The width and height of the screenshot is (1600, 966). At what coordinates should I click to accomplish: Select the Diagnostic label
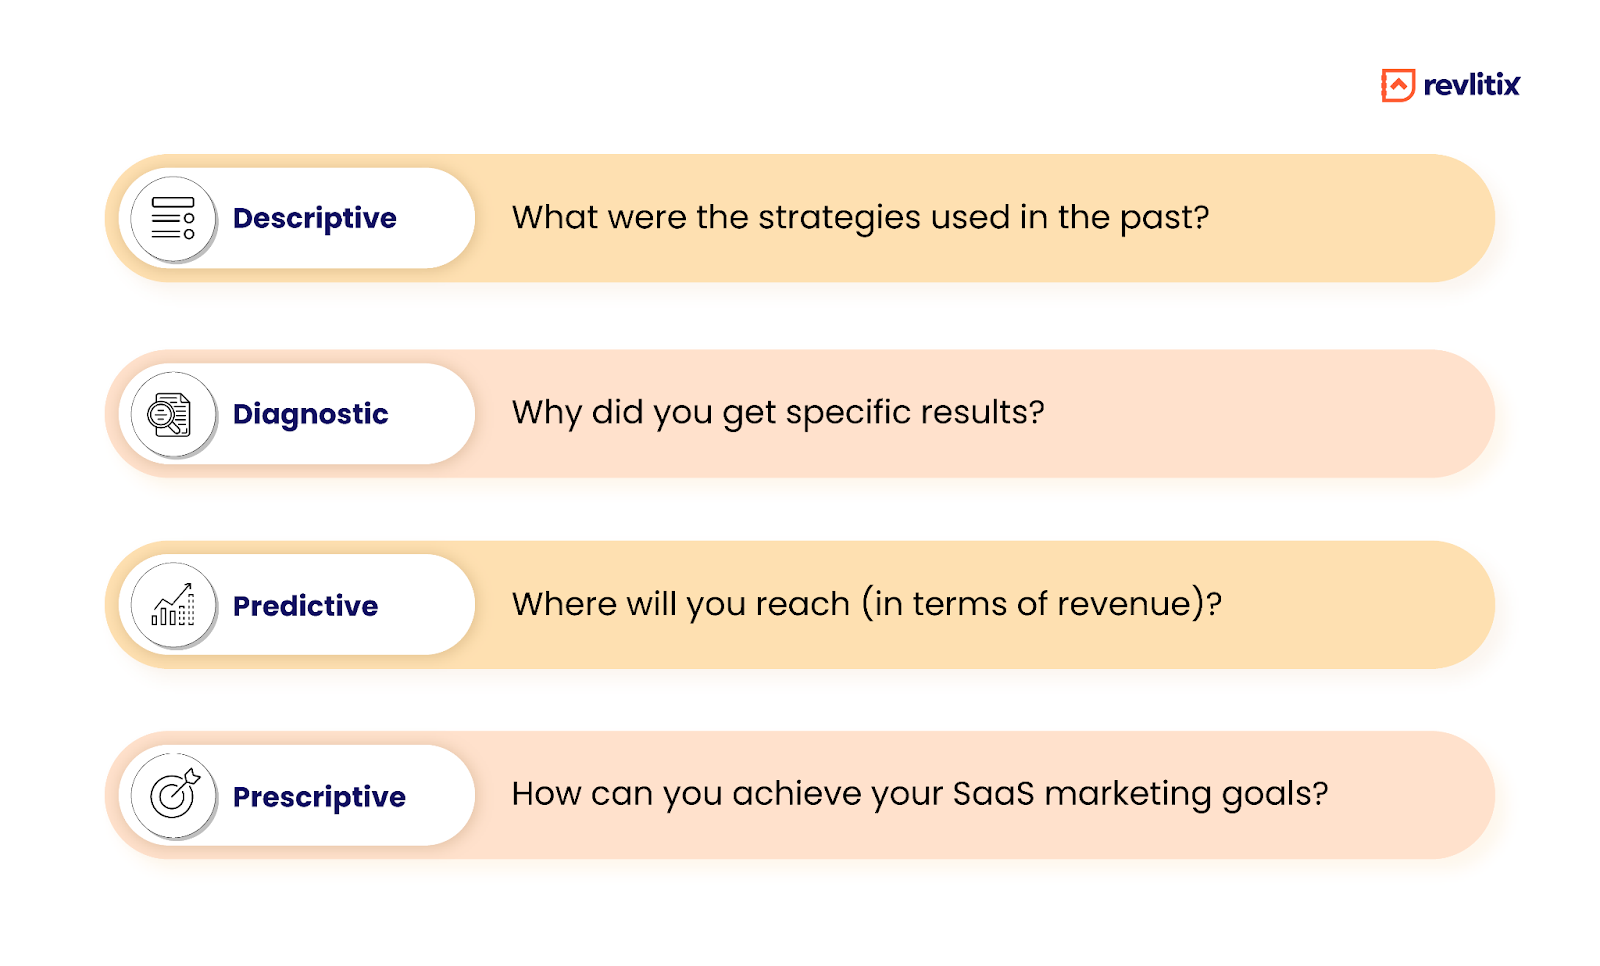click(310, 414)
